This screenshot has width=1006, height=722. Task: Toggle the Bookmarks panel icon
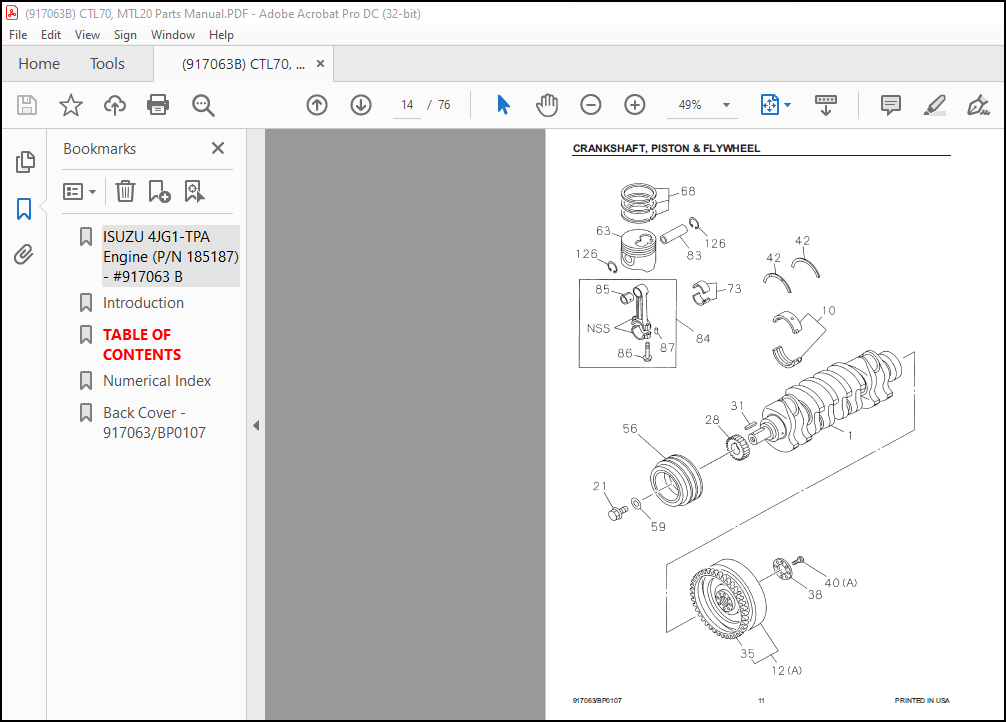coord(24,209)
